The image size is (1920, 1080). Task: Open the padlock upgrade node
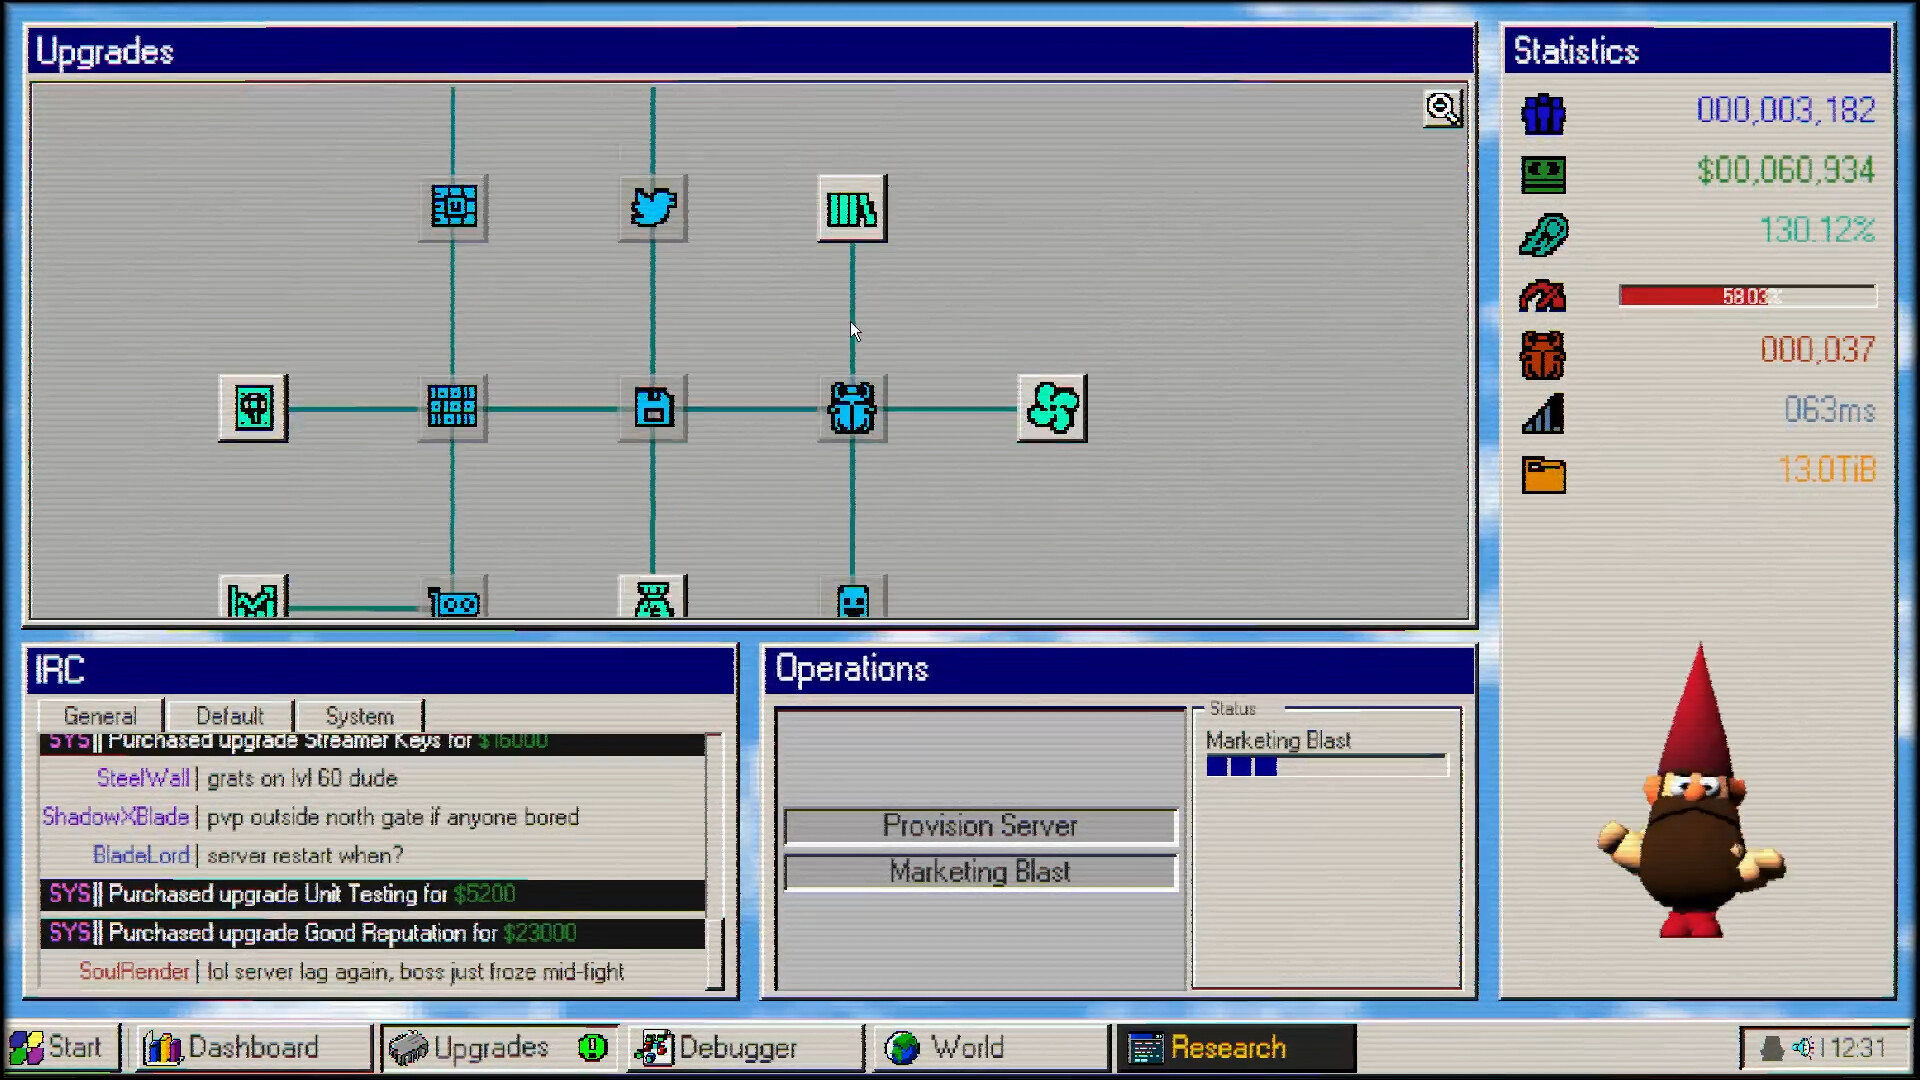[x=253, y=407]
